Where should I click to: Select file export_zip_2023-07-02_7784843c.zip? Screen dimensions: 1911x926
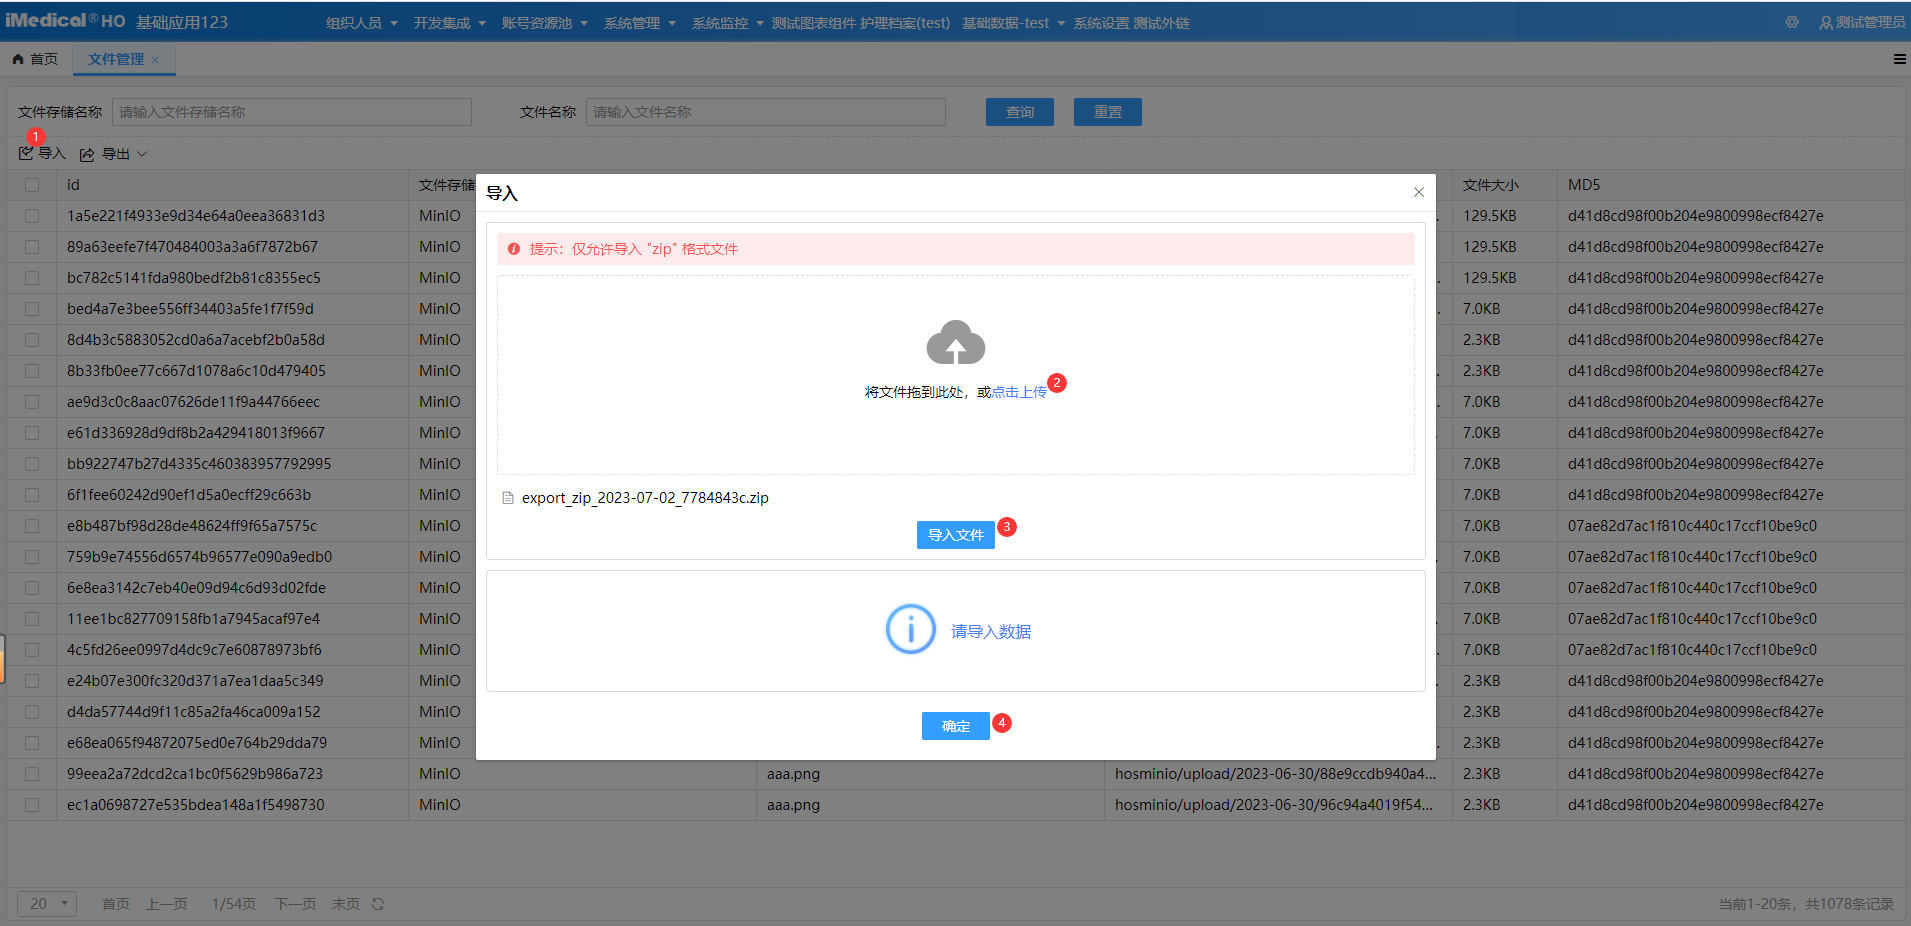pyautogui.click(x=645, y=498)
